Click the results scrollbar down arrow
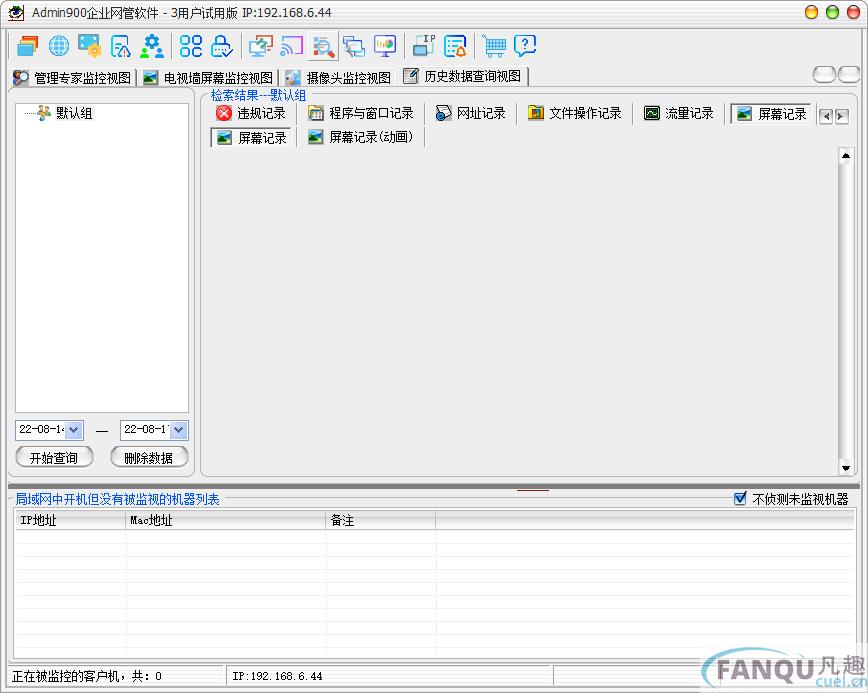The width and height of the screenshot is (868, 693). click(845, 468)
